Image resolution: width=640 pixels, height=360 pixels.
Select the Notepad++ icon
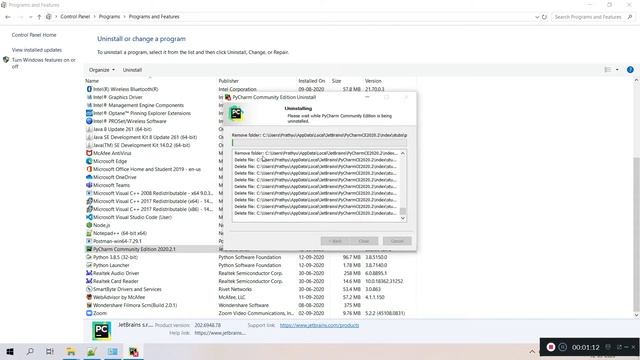coord(89,233)
